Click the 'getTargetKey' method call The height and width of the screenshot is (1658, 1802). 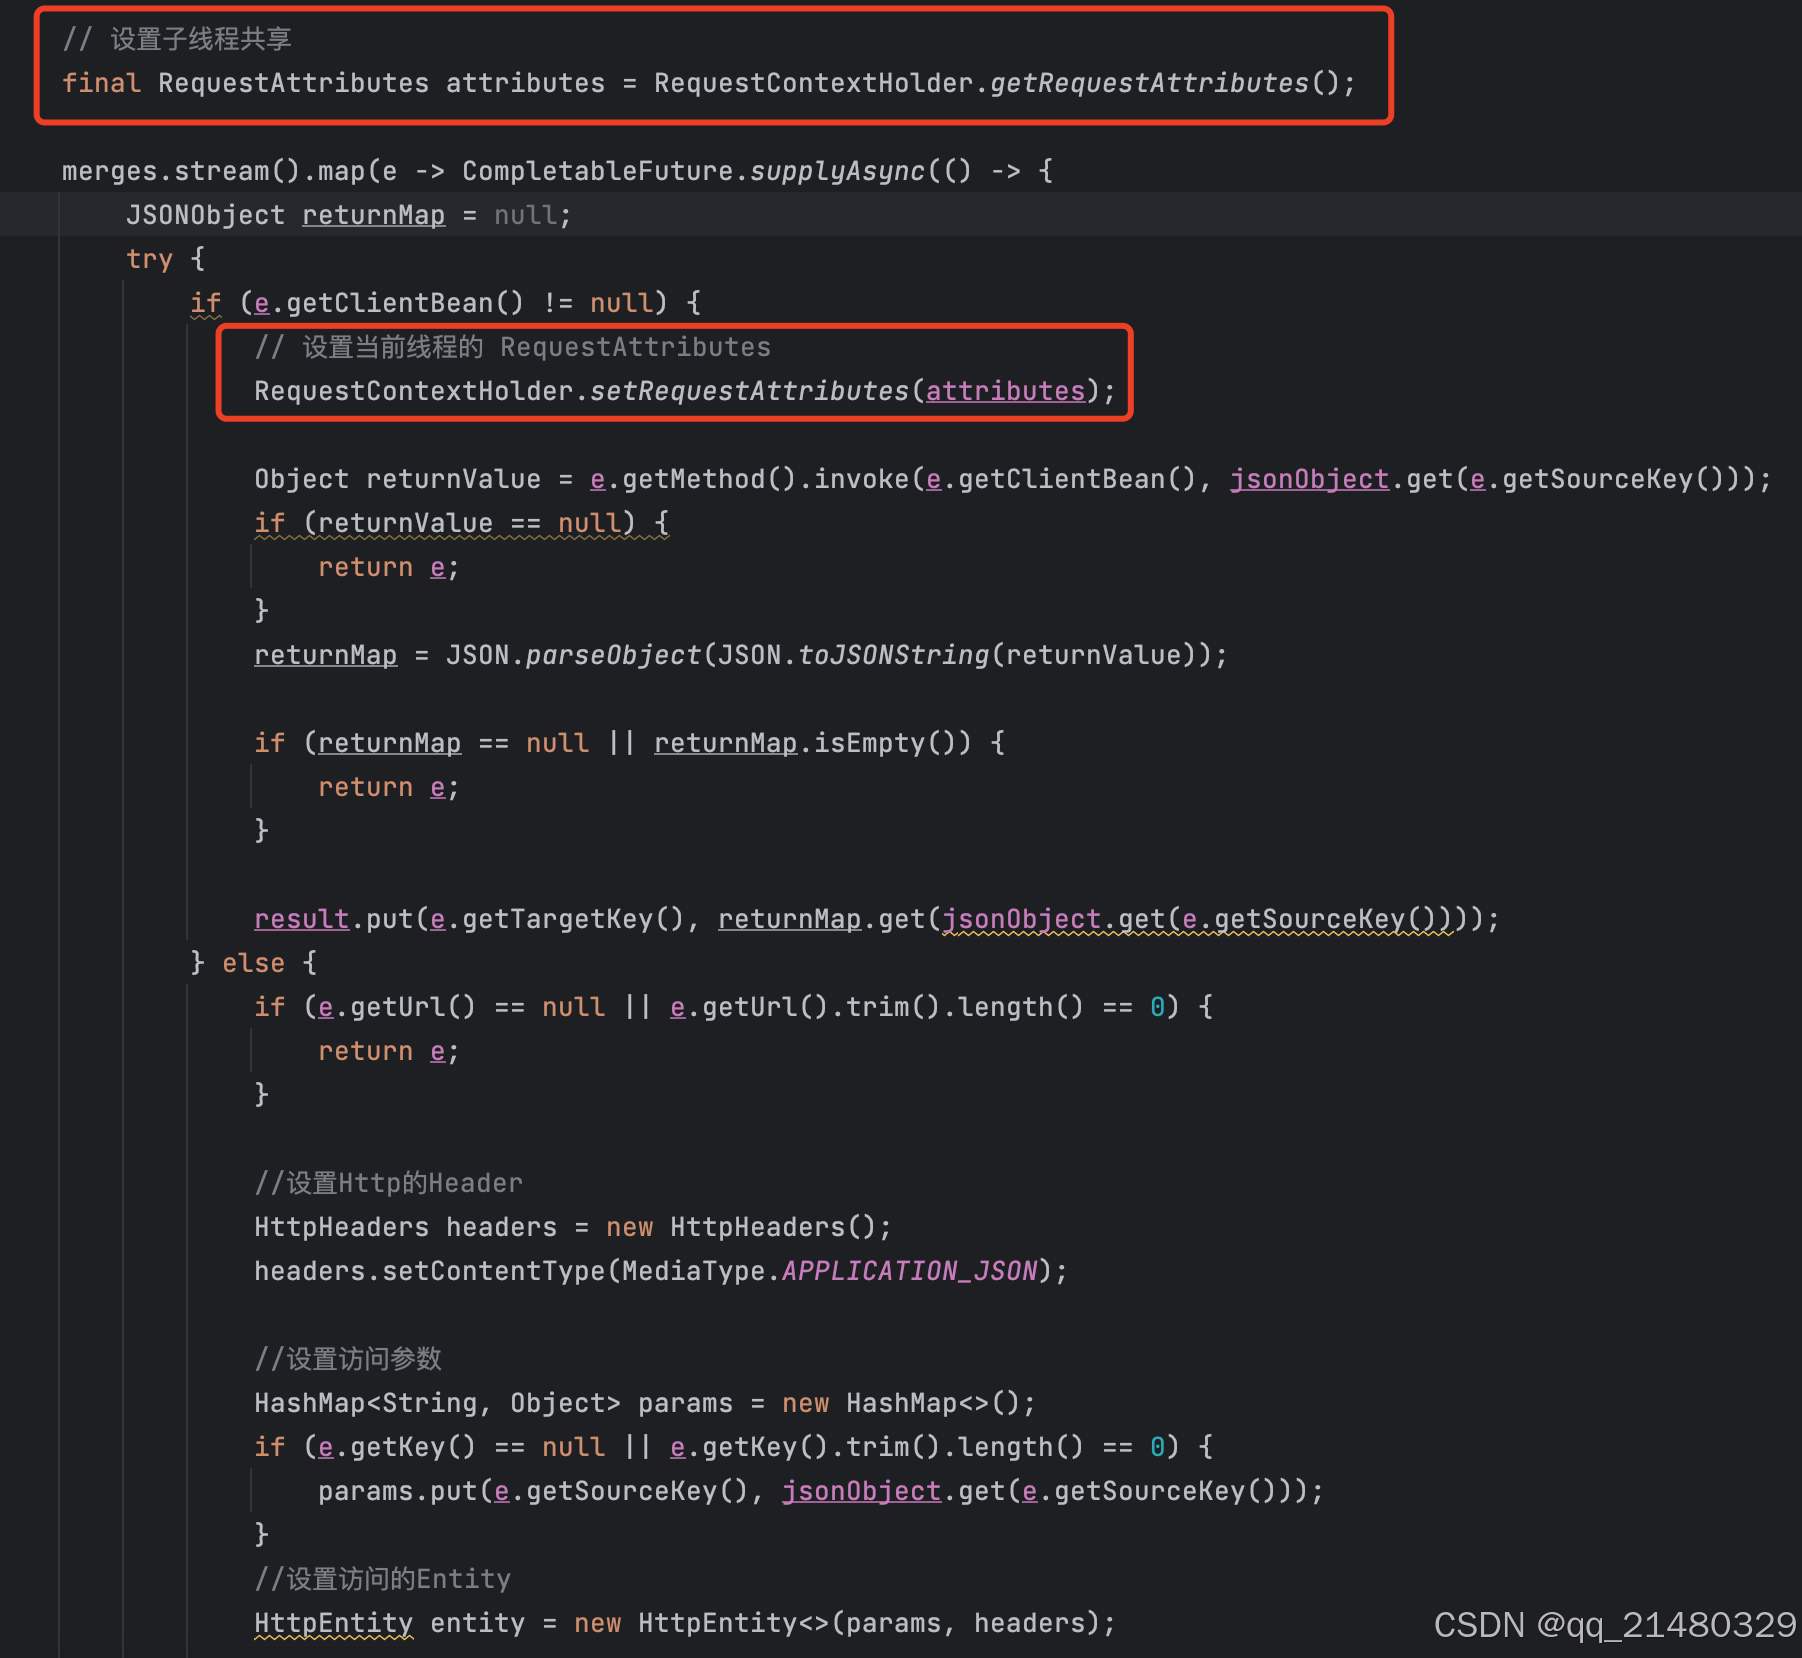click(x=557, y=919)
